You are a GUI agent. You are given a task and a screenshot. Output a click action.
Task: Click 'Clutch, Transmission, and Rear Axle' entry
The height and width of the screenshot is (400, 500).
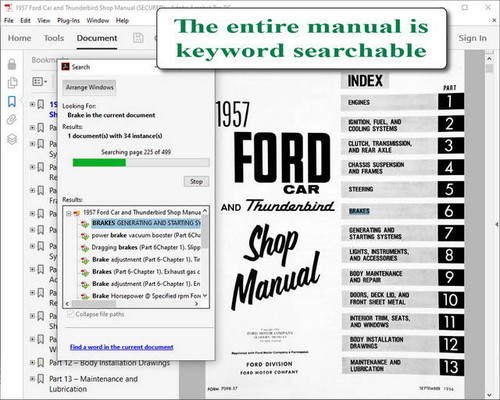click(402, 146)
